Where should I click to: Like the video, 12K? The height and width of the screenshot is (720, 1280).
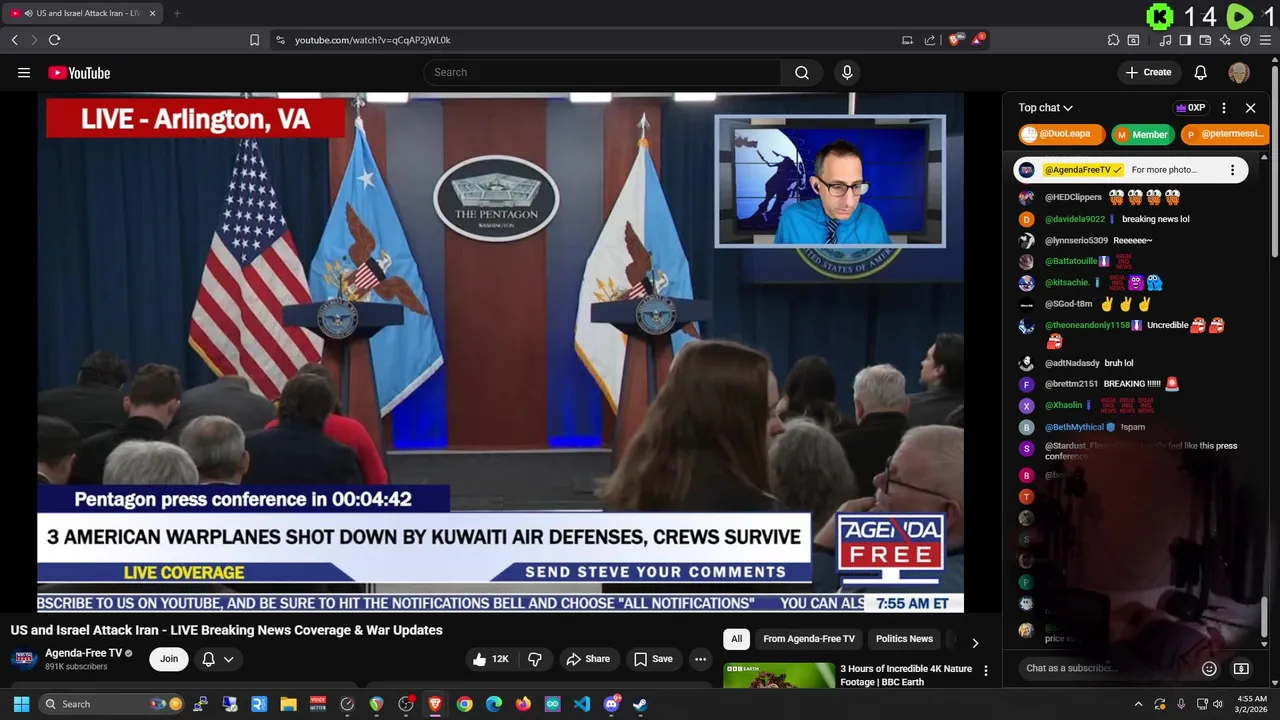490,659
